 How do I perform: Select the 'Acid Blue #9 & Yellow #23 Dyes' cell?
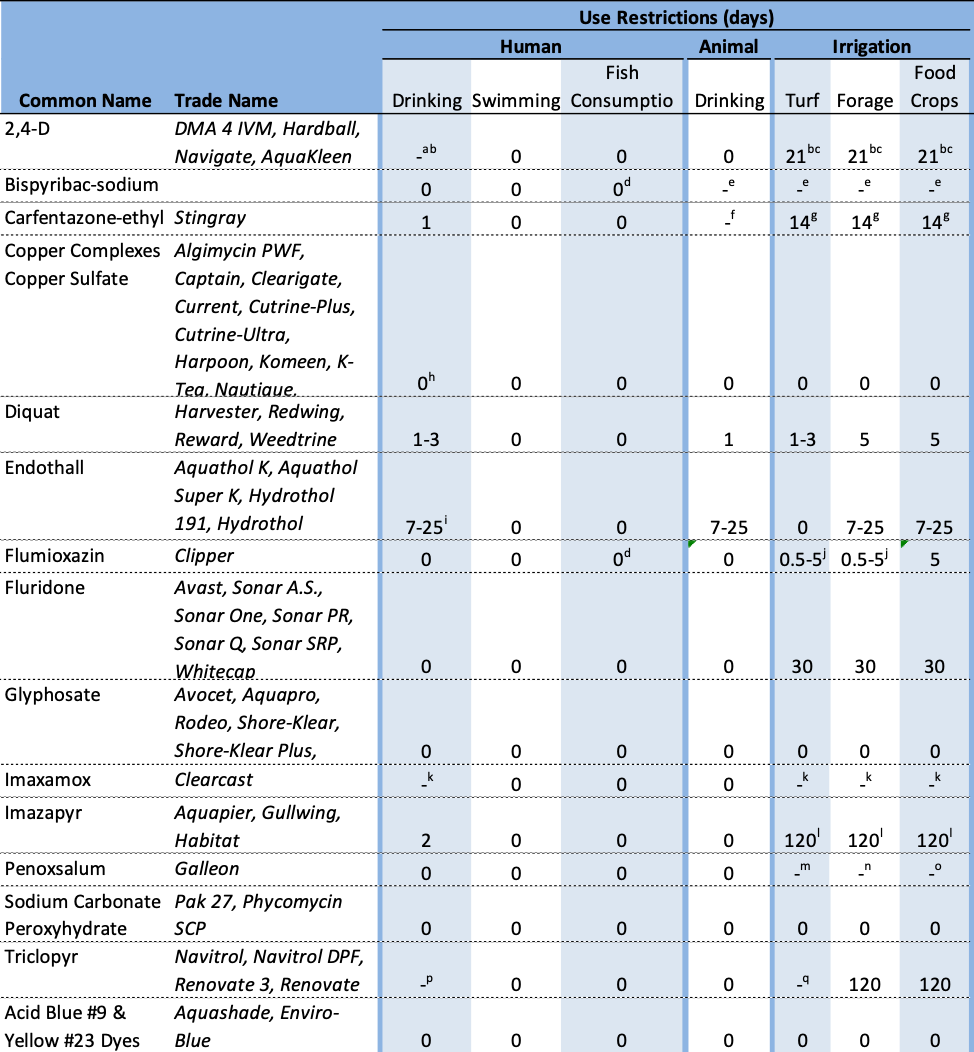click(x=72, y=1027)
